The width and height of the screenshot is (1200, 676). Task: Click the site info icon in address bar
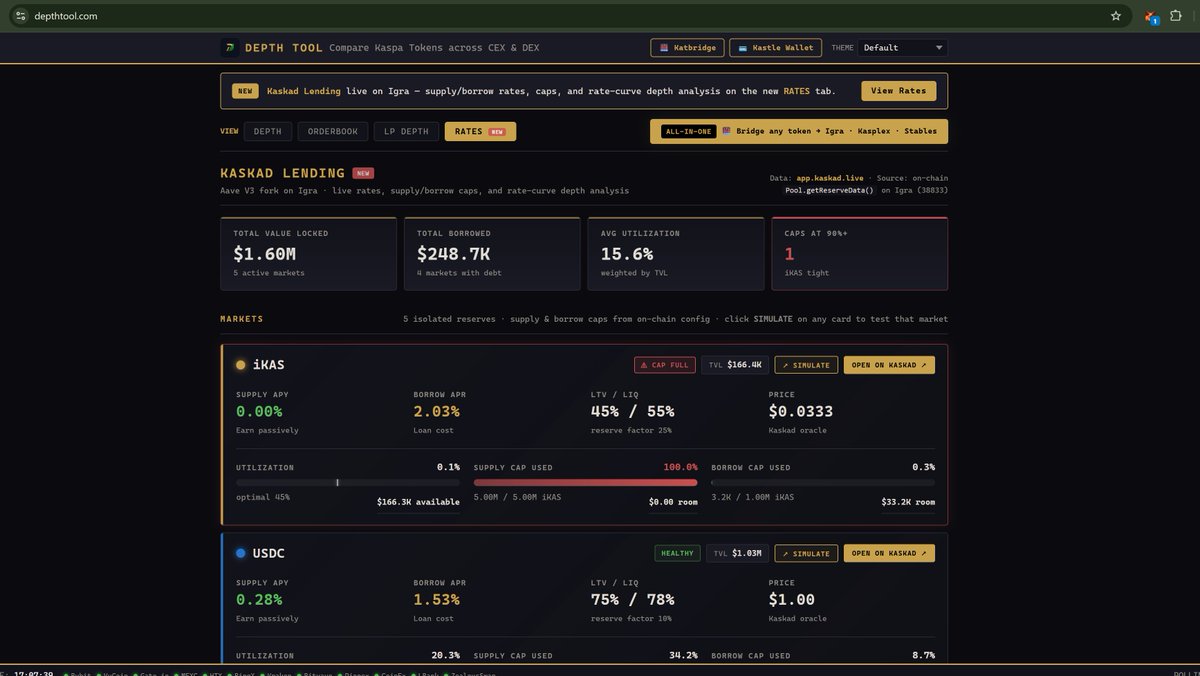pos(20,16)
